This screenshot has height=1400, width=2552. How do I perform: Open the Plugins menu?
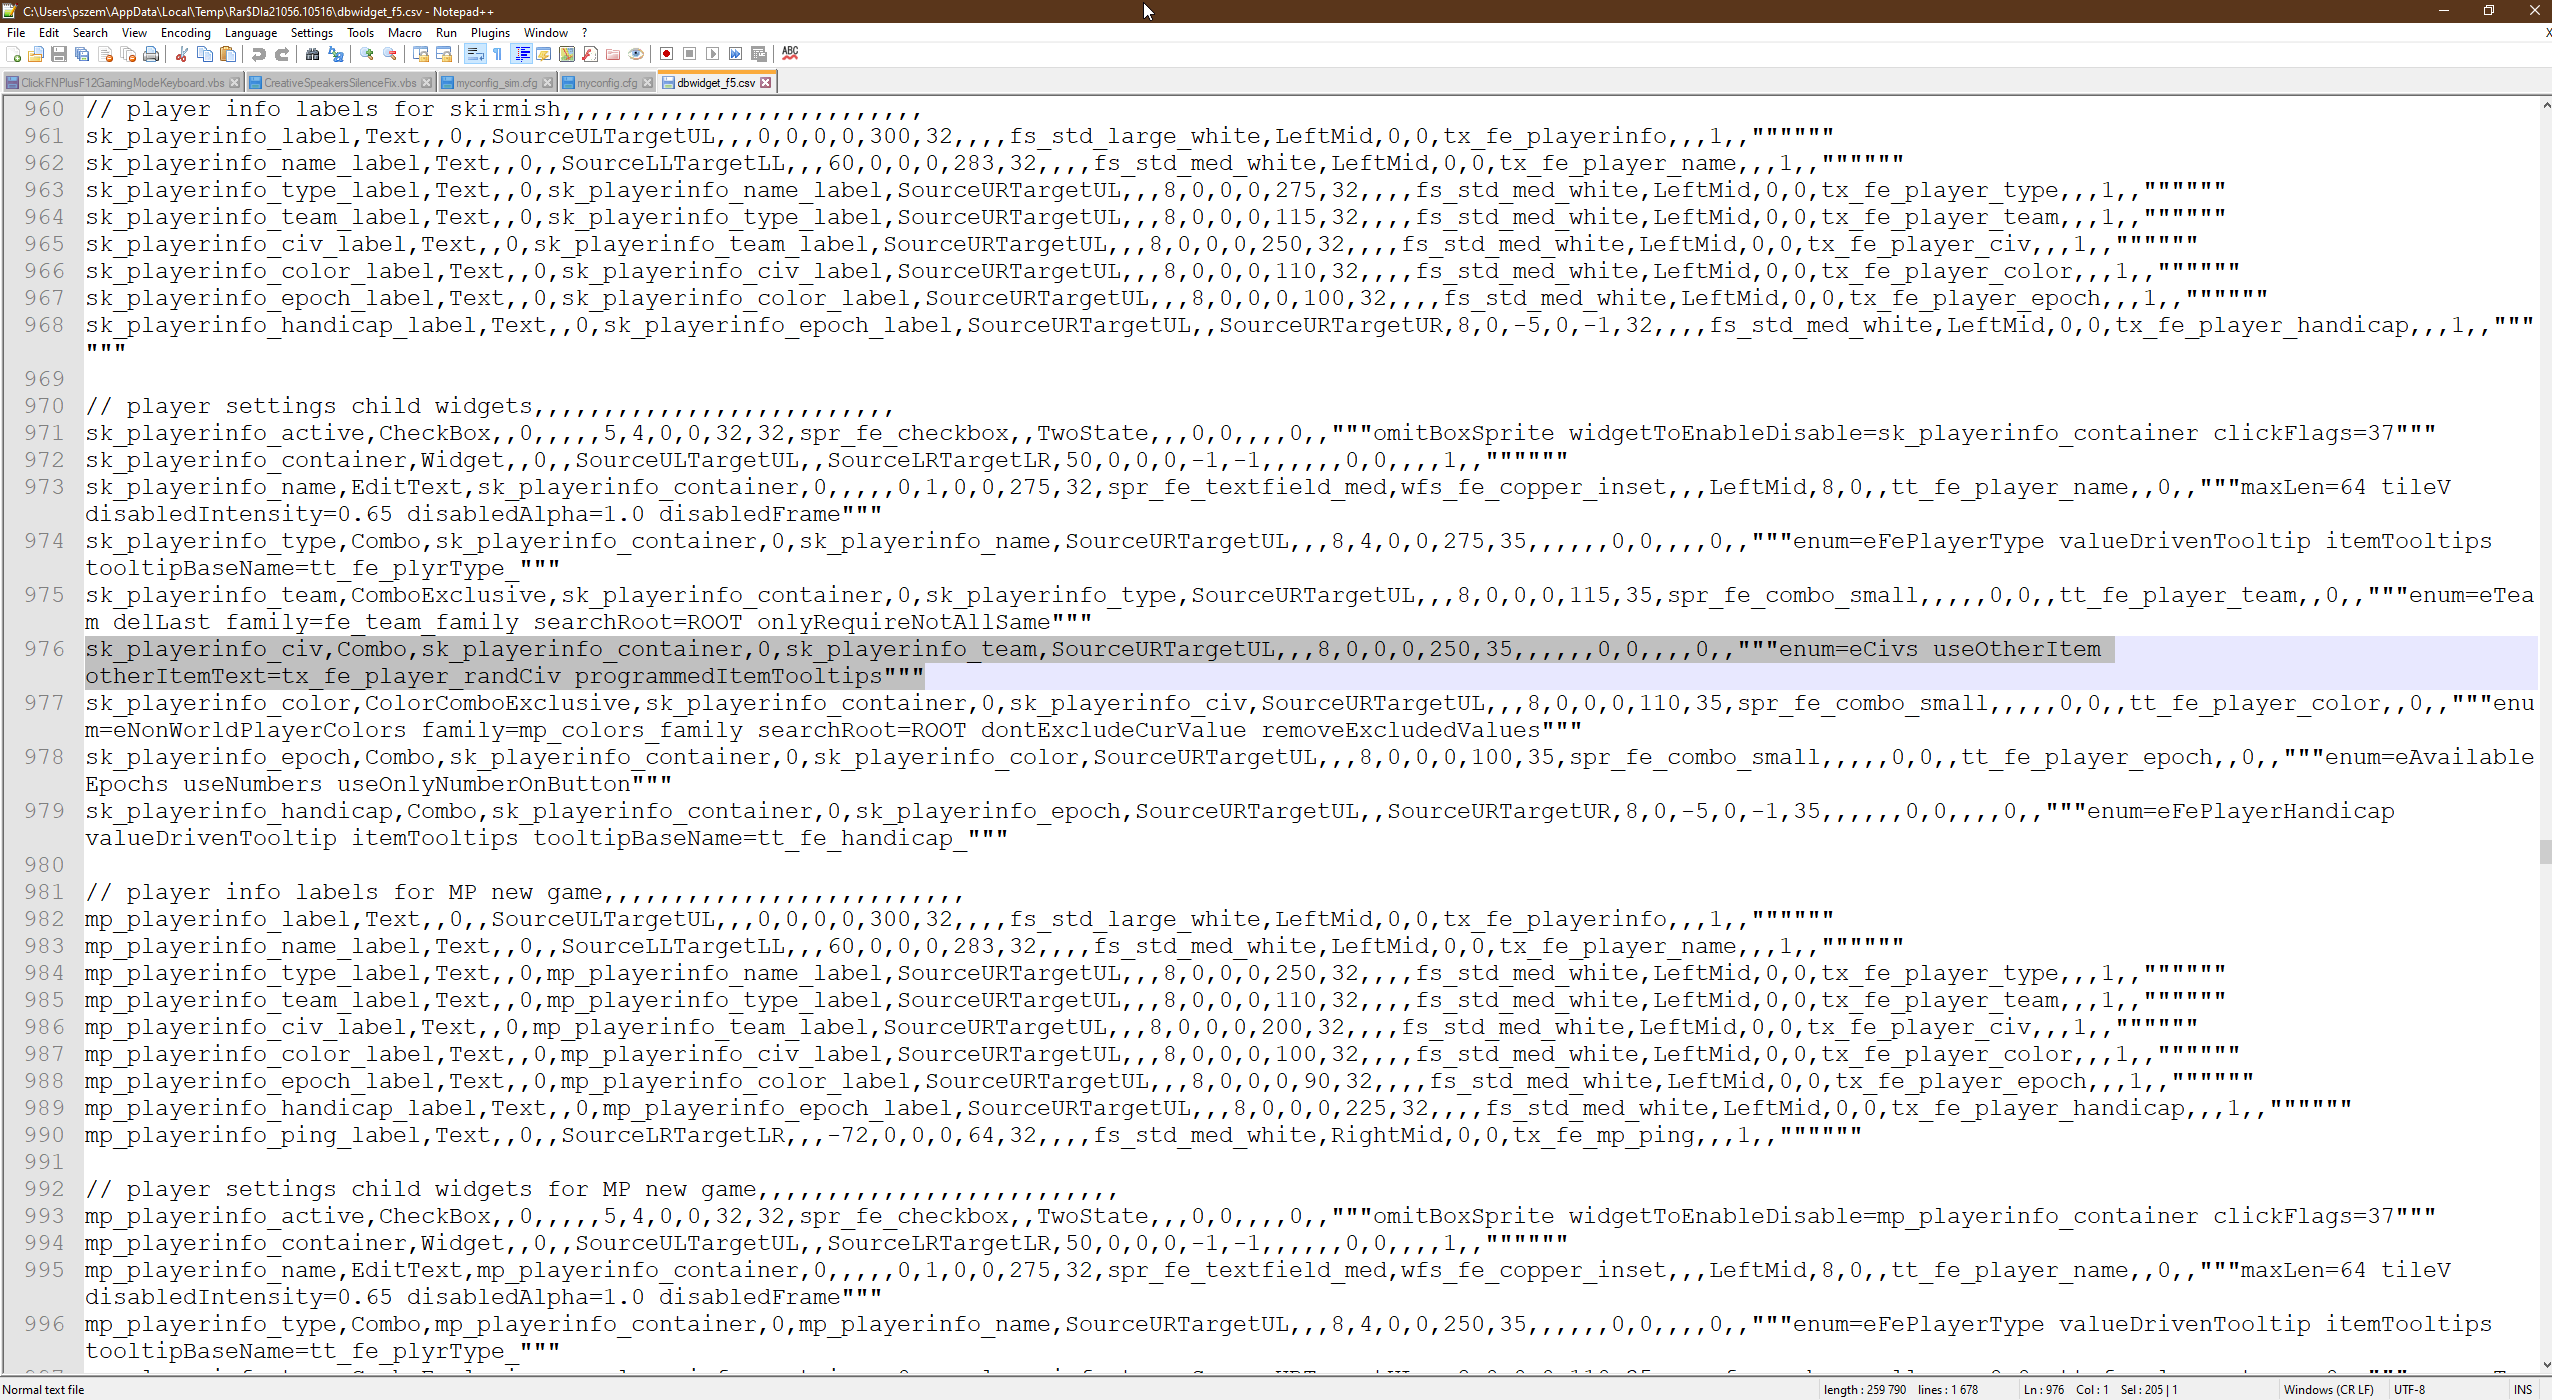(490, 33)
